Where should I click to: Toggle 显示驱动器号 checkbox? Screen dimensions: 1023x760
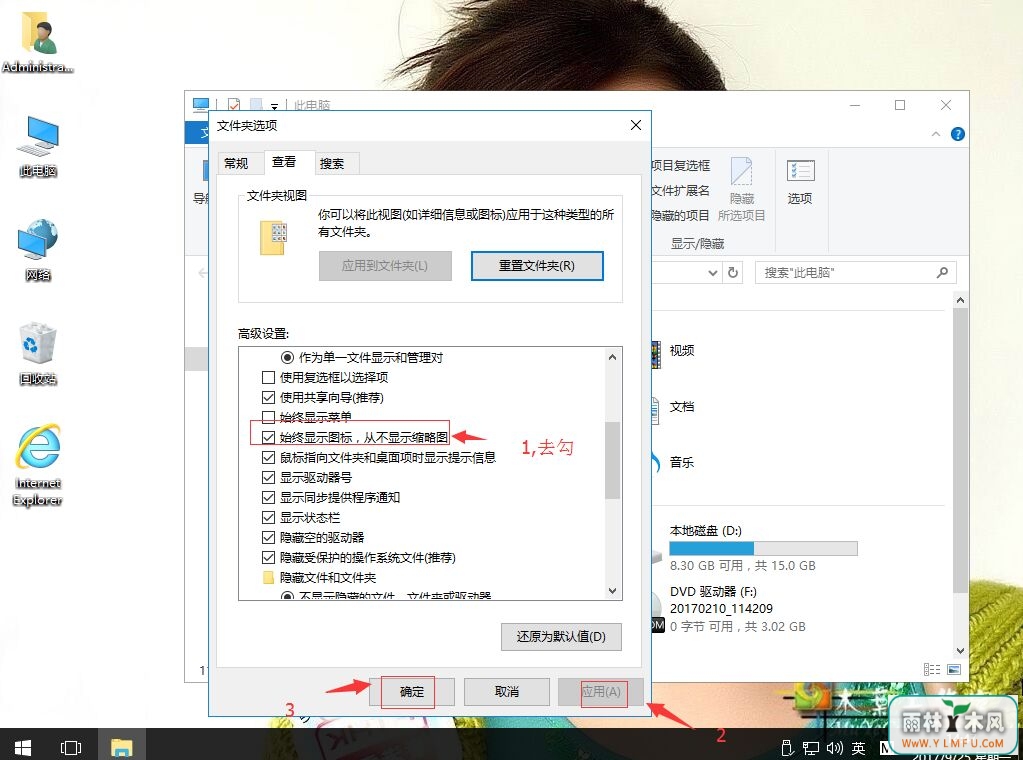pos(268,478)
